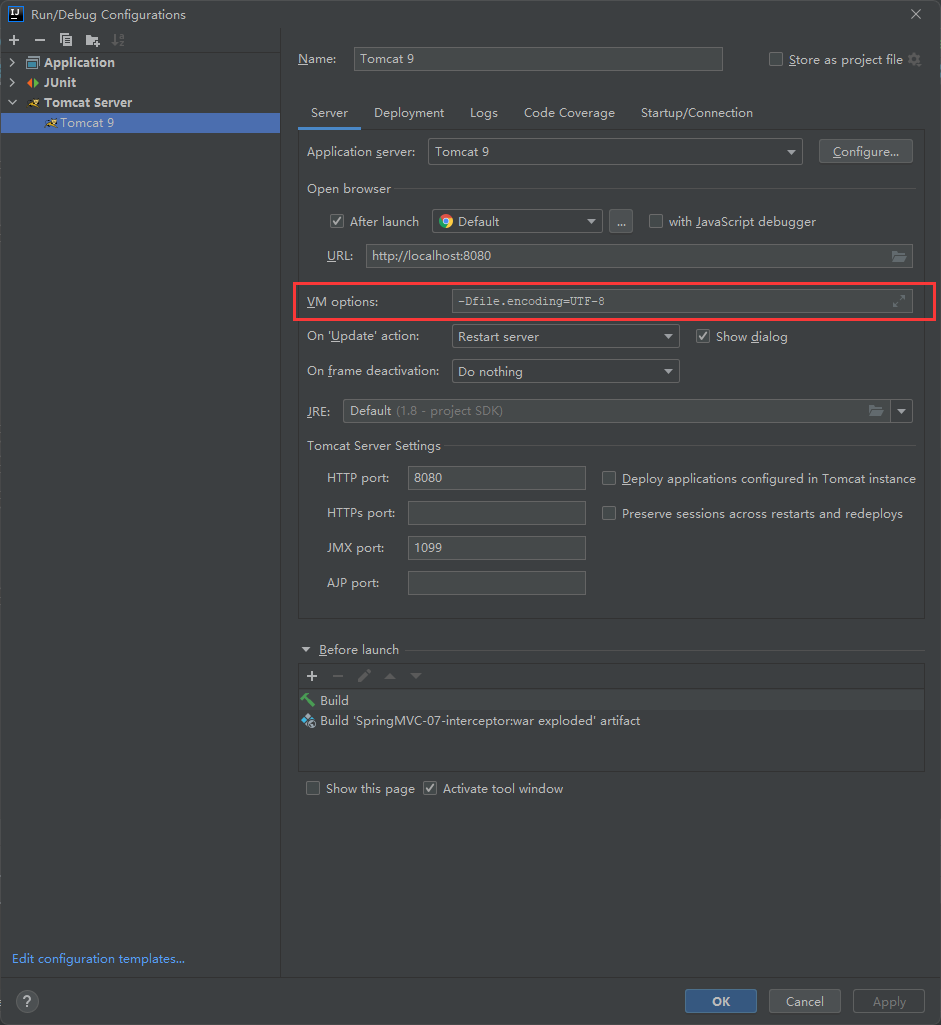This screenshot has height=1025, width=941.
Task: Collapse the Tomcat Server tree node
Action: click(12, 103)
